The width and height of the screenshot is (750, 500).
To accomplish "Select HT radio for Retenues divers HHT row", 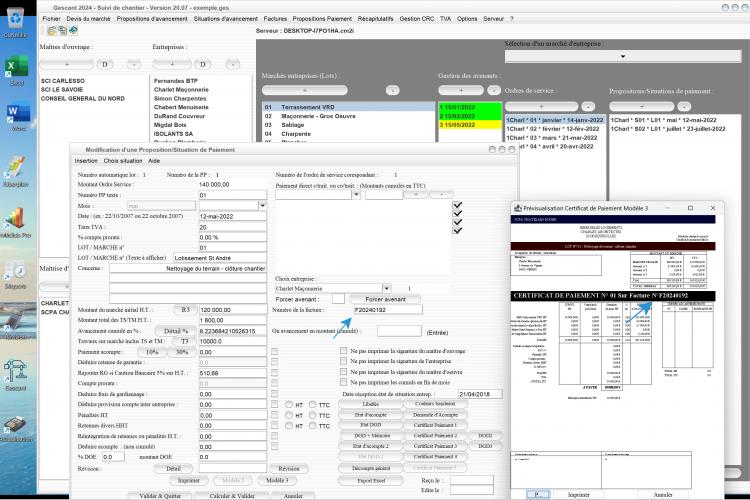I will [289, 425].
